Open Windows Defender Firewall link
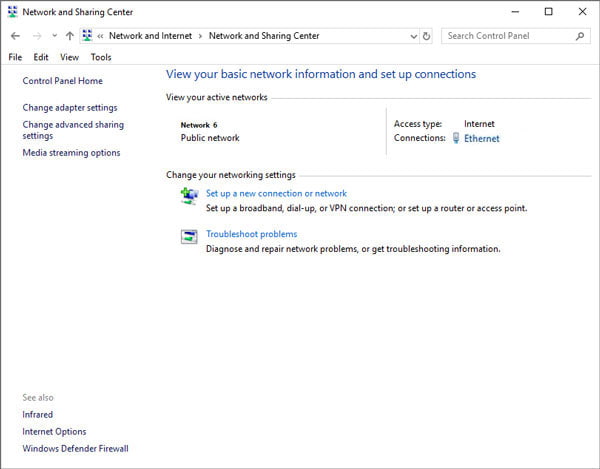The width and height of the screenshot is (600, 469). pos(75,448)
